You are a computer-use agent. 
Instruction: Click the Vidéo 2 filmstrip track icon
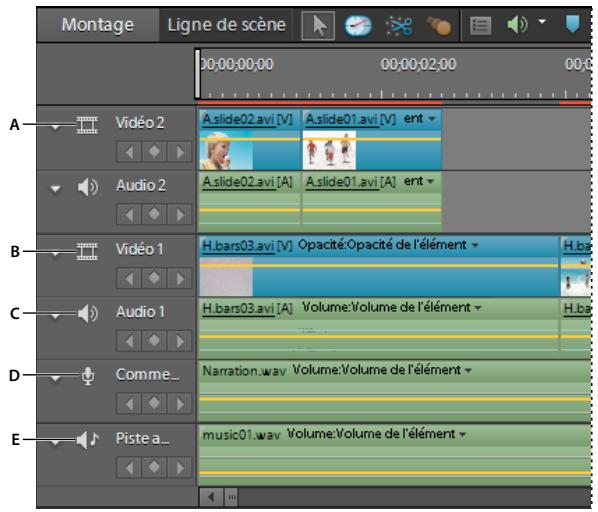click(x=87, y=125)
